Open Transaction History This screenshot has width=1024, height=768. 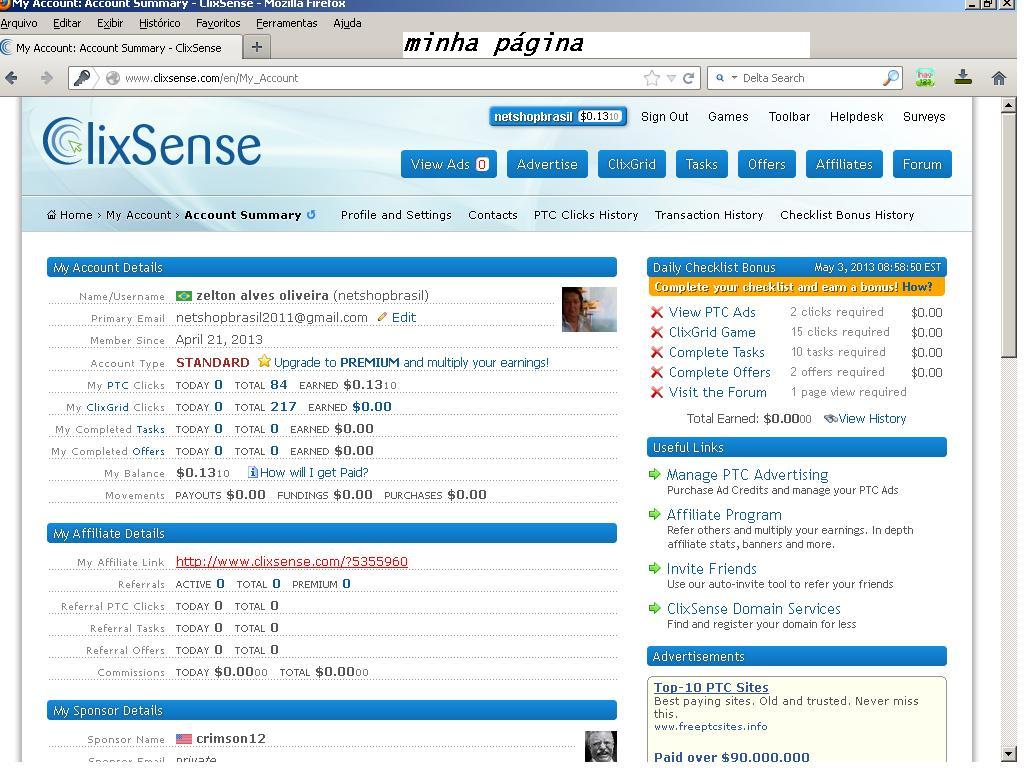click(x=709, y=215)
